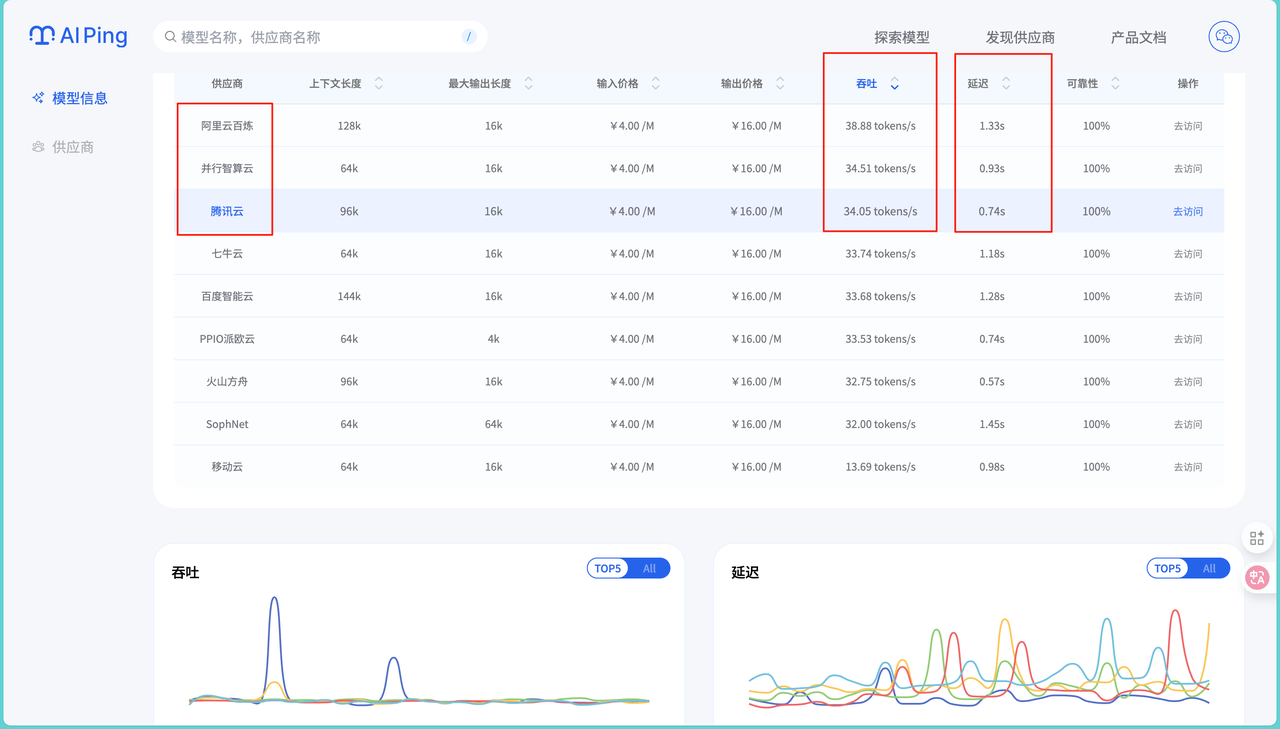Click the 0.57s latency value
1280x729 pixels.
[992, 382]
